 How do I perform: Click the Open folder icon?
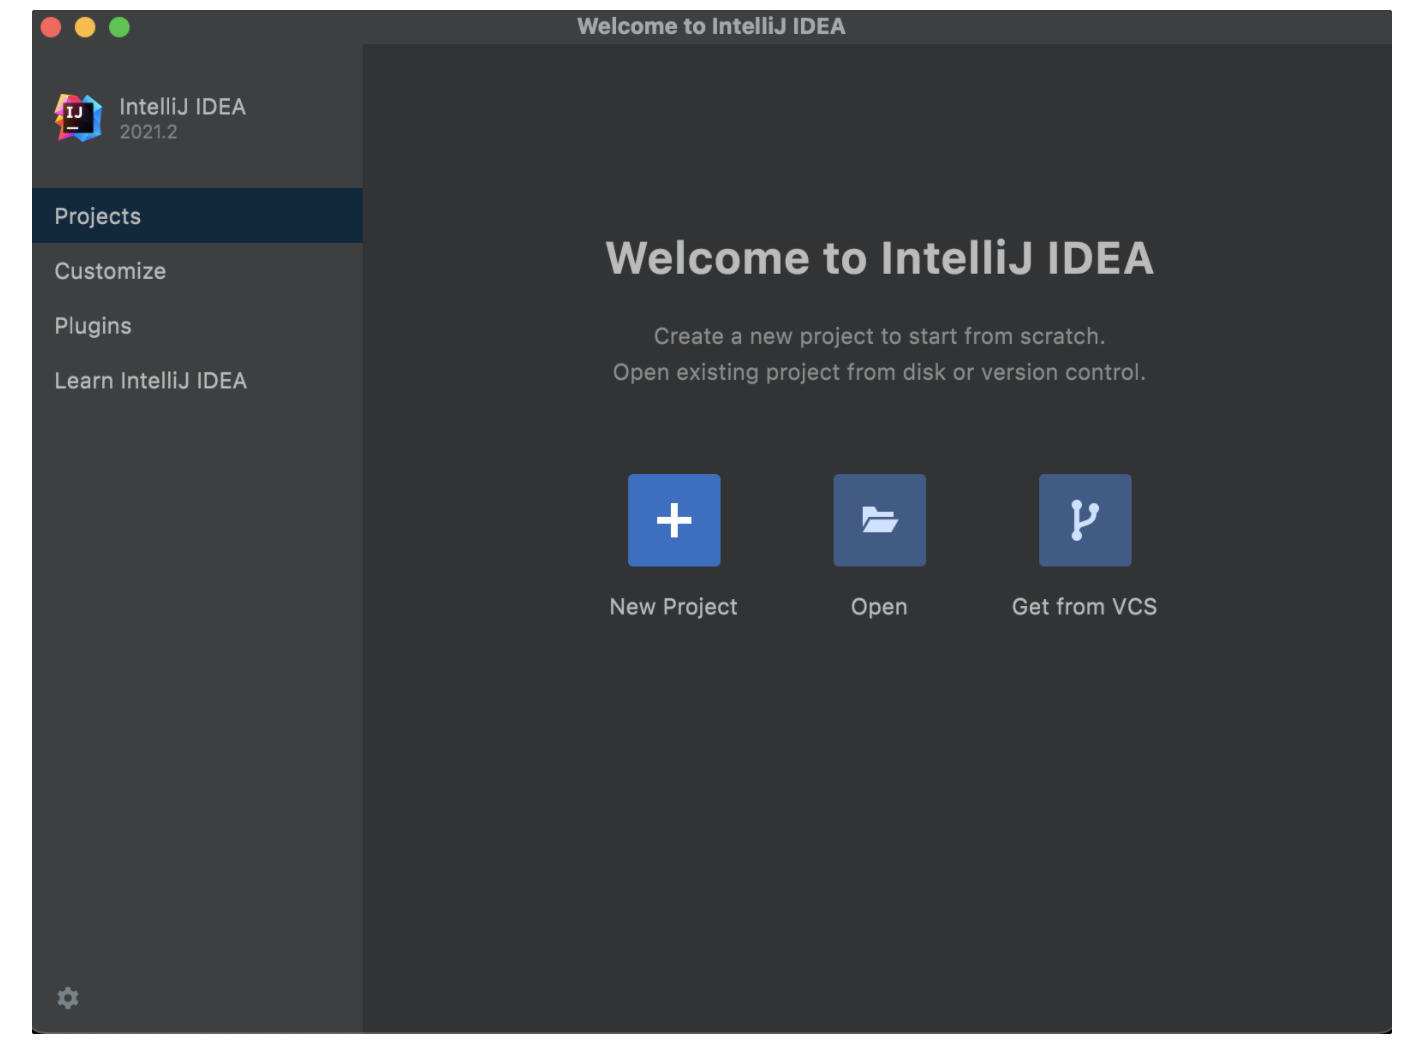880,520
